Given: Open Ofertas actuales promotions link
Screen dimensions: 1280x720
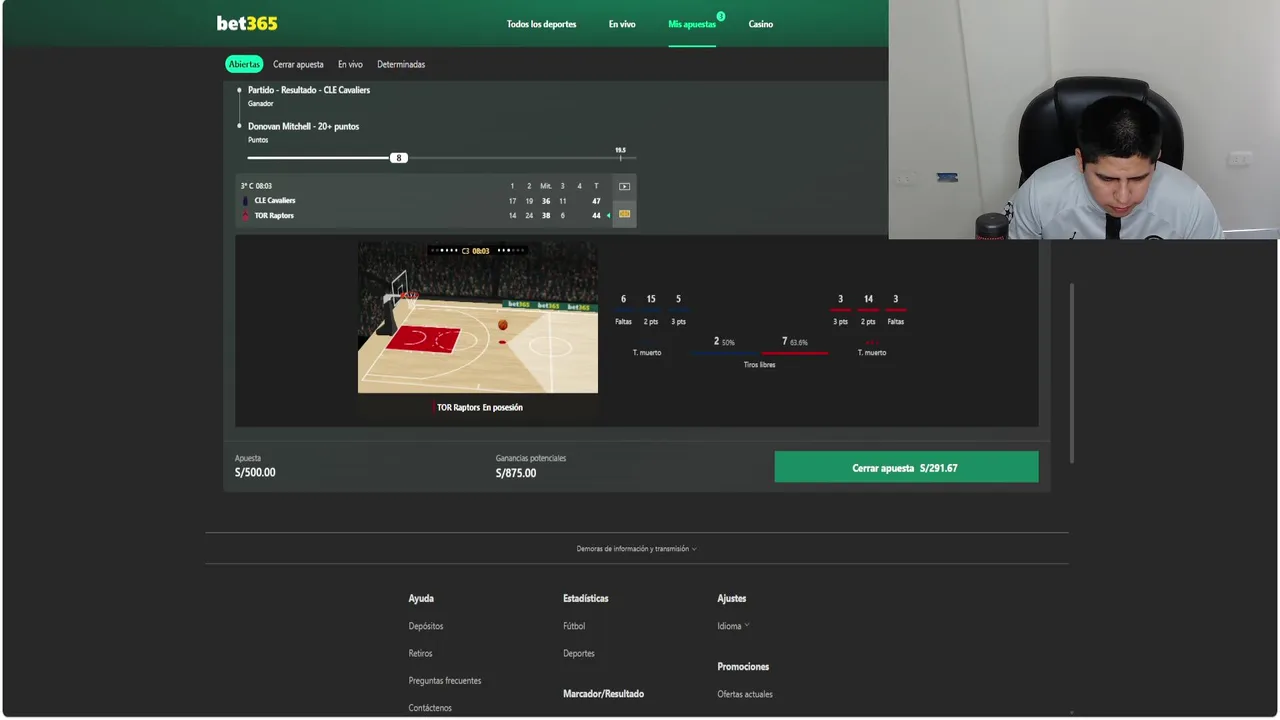Looking at the screenshot, I should coord(745,694).
